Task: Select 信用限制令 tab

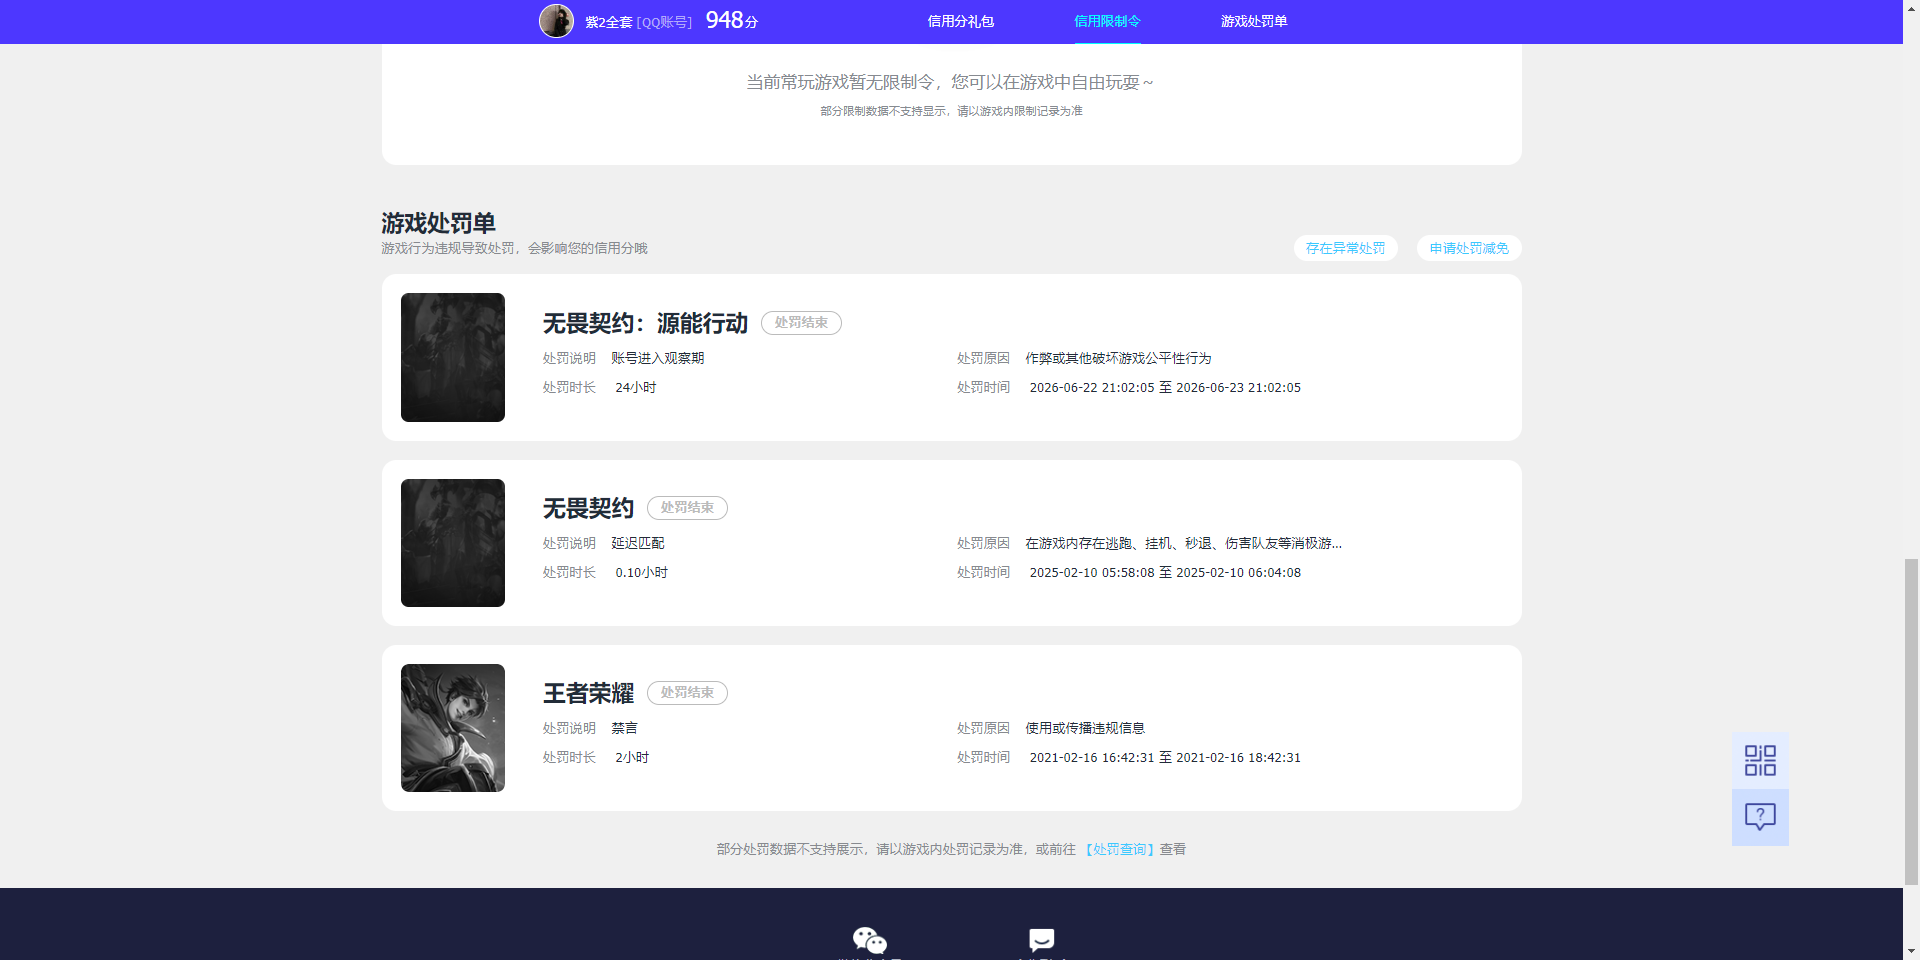Action: (1107, 21)
